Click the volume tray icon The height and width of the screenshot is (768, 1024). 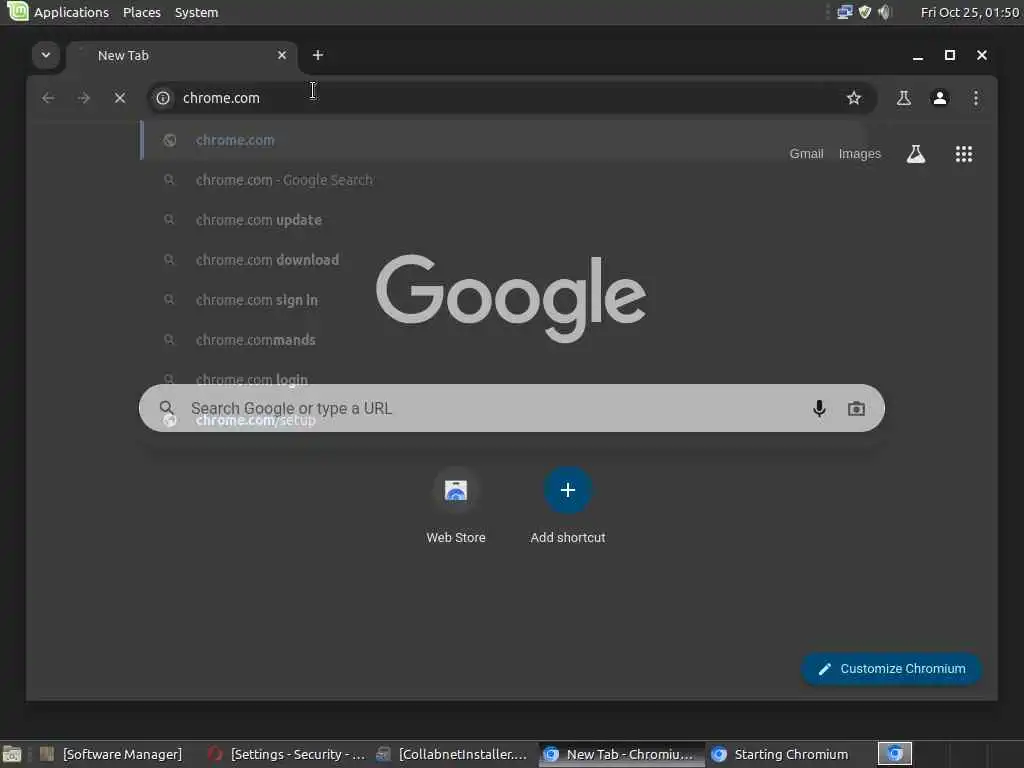885,12
